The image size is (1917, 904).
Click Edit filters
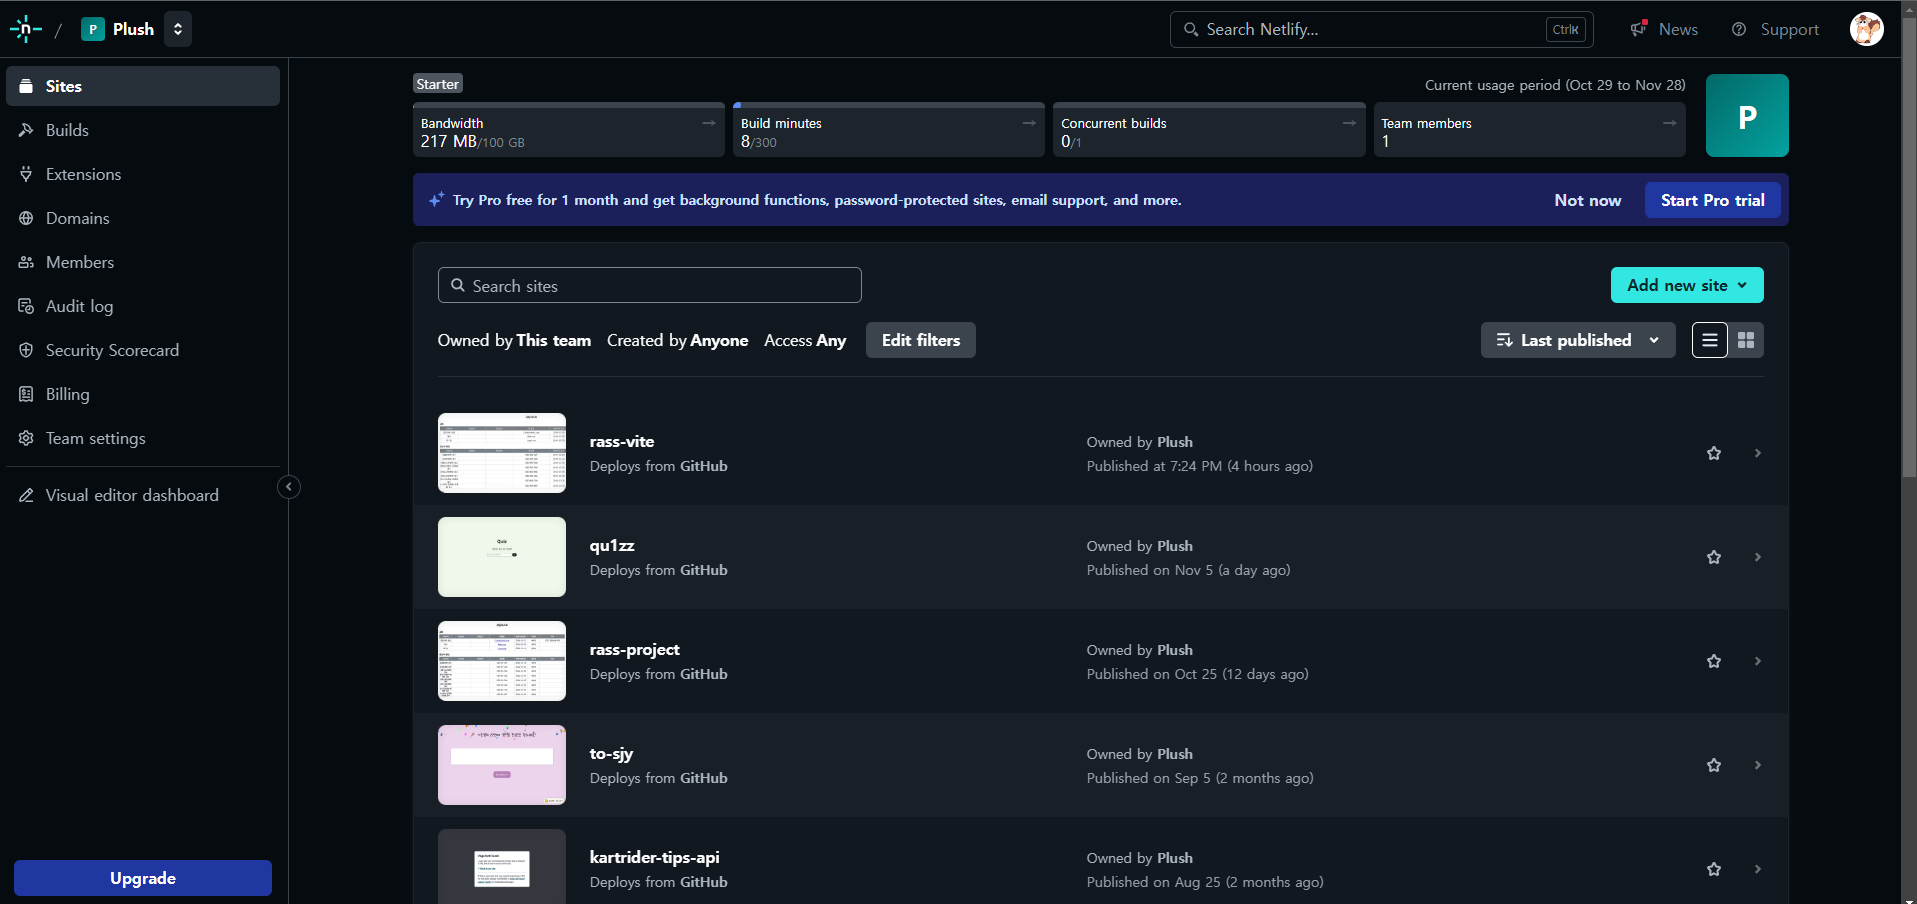click(920, 340)
